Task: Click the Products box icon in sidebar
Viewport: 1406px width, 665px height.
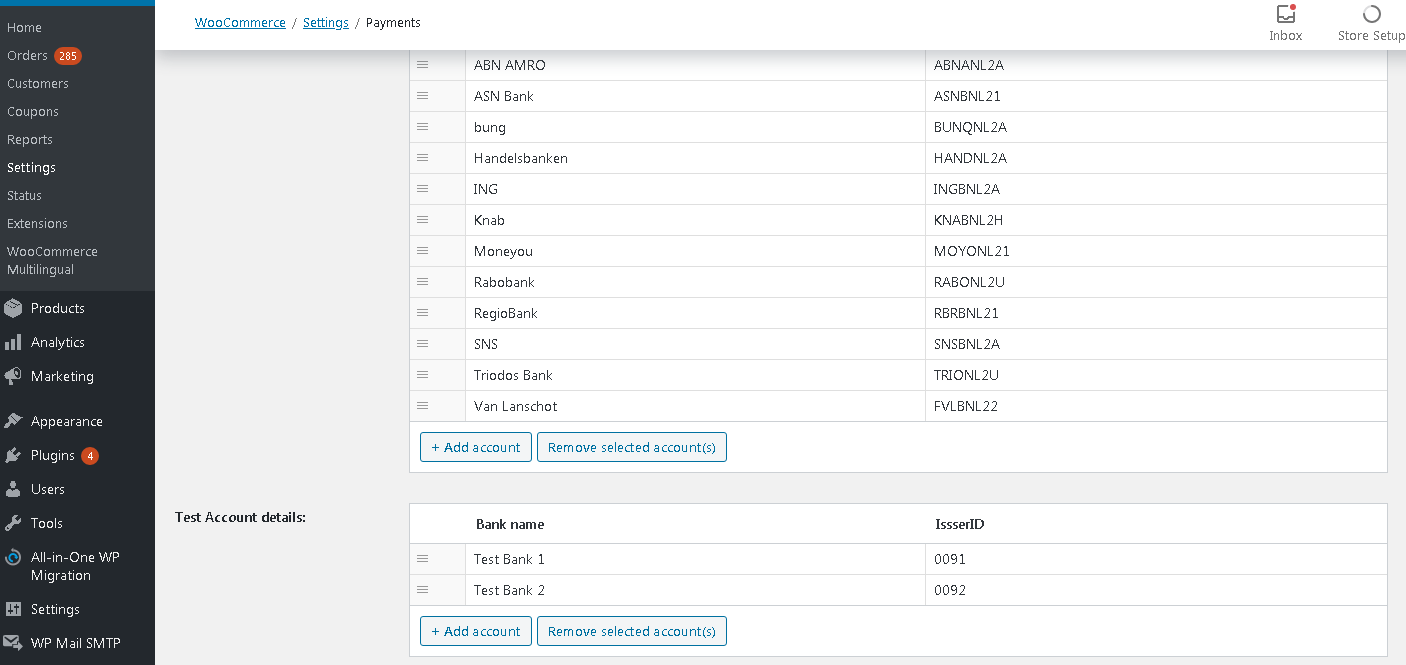Action: 13,309
